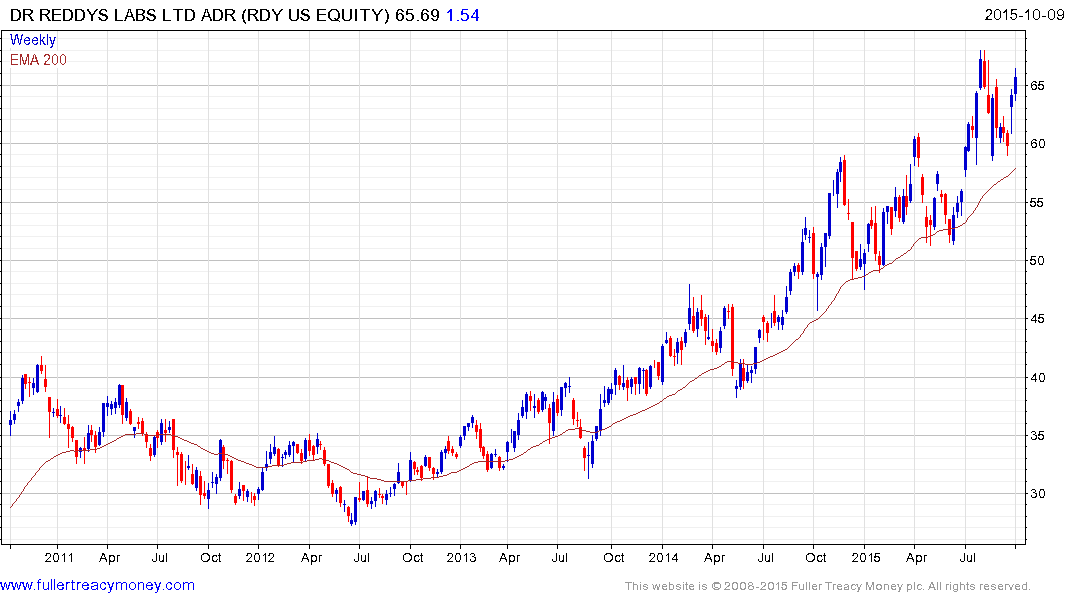Click the 2015-10-09 date stamp
Image resolution: width=1075 pixels, height=600 pixels.
tap(1025, 17)
